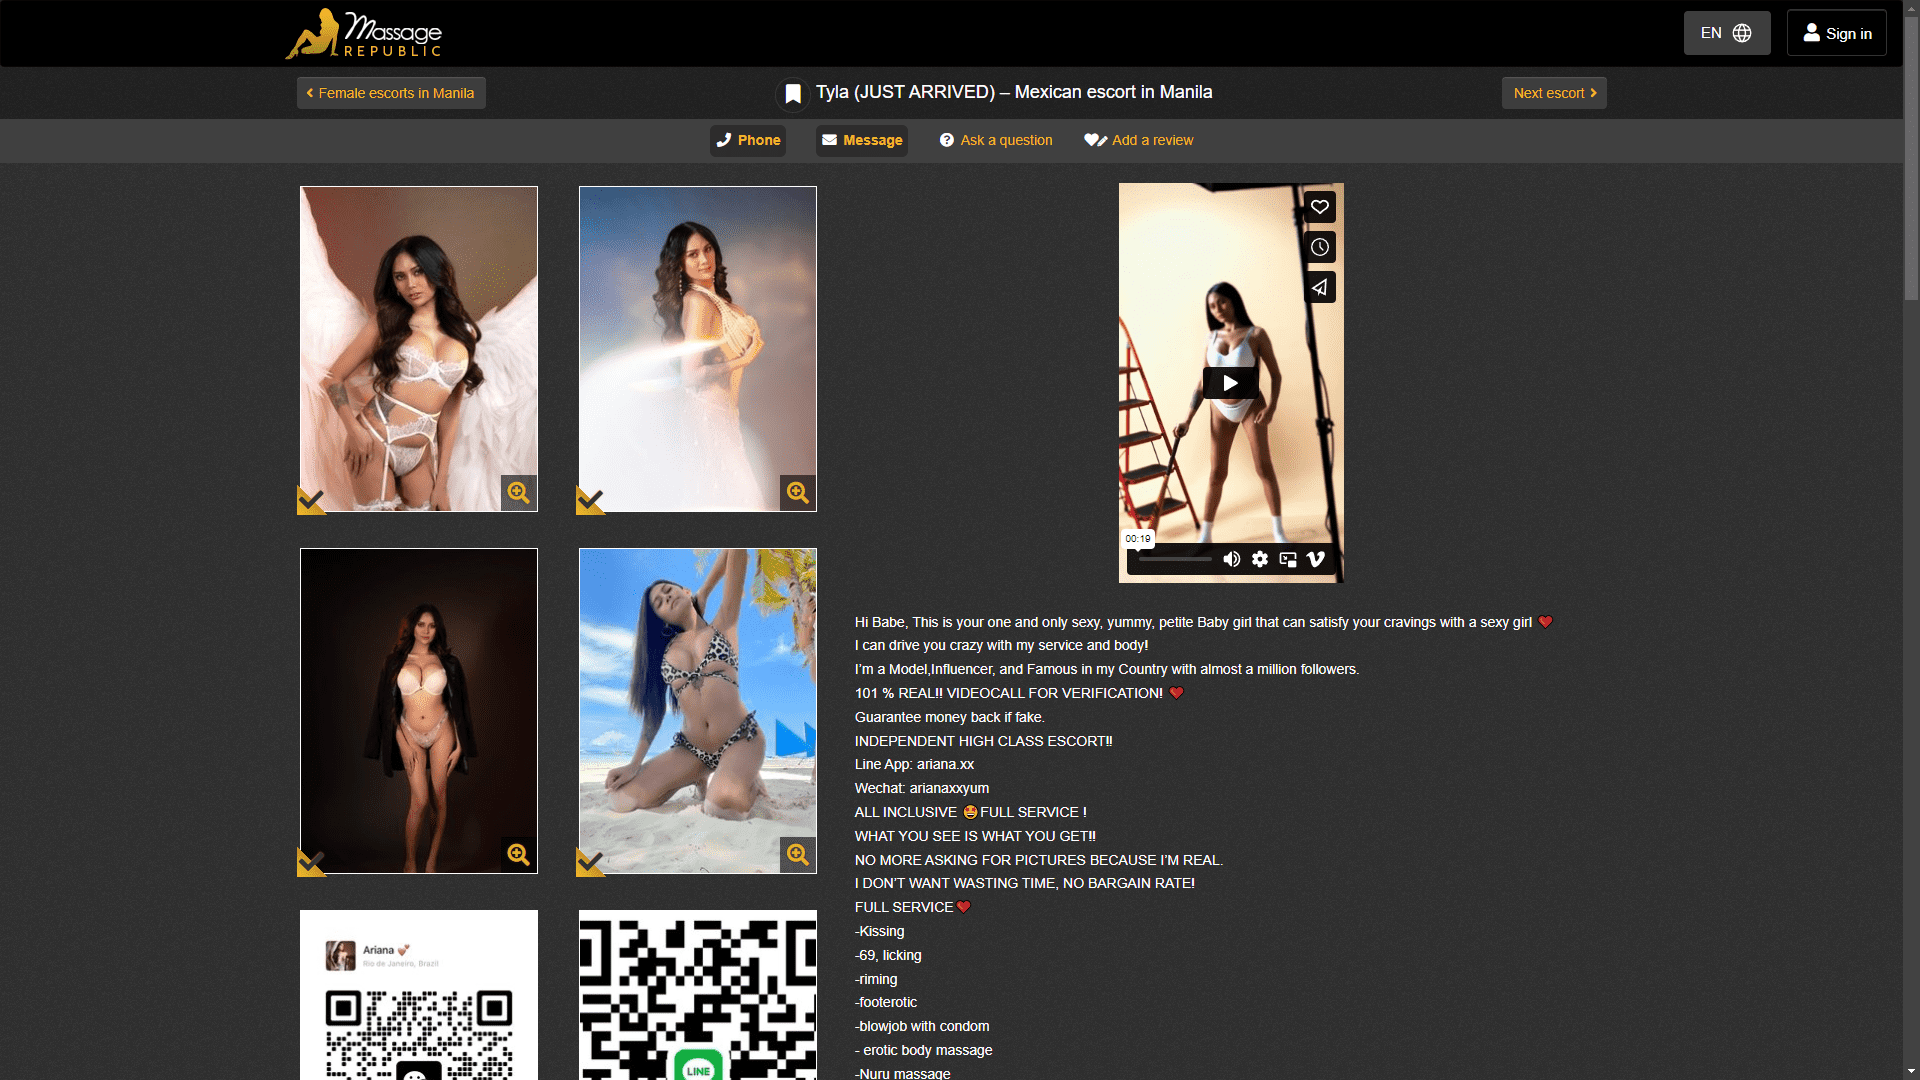Viewport: 1920px width, 1080px height.
Task: Open Ask a question link
Action: (x=996, y=140)
